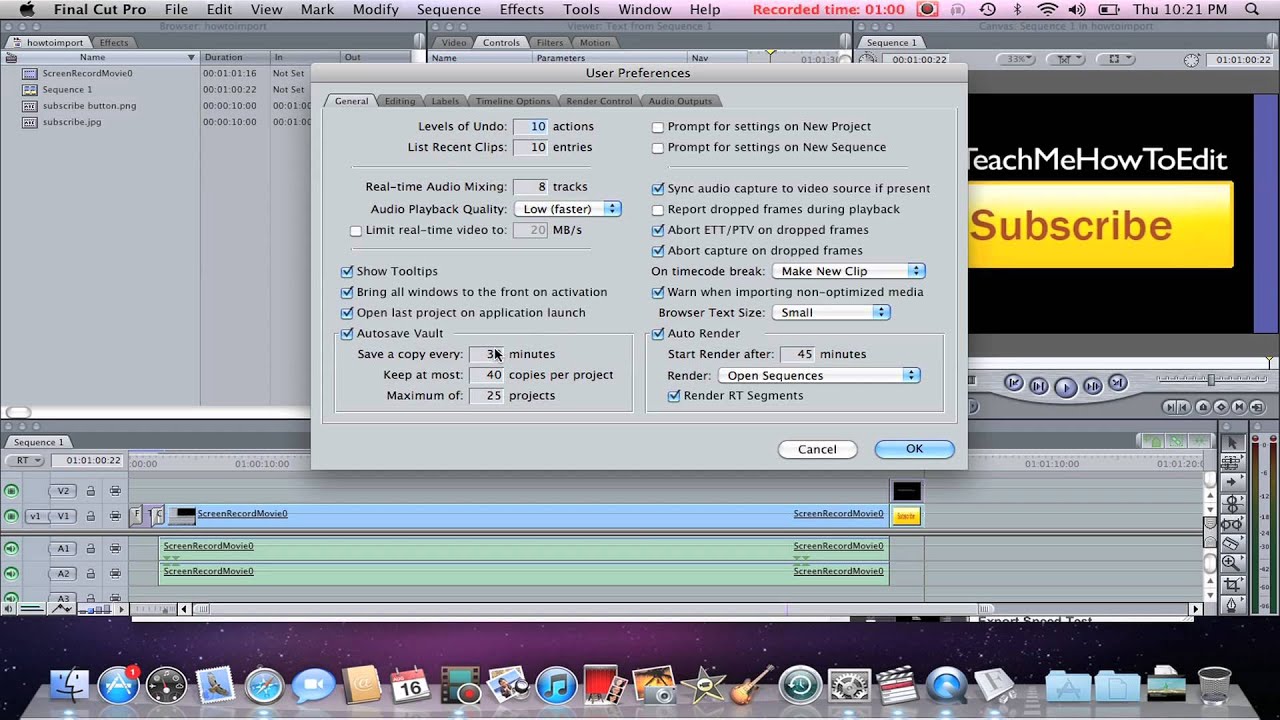Toggle the Autosave Vault checkbox

347,334
